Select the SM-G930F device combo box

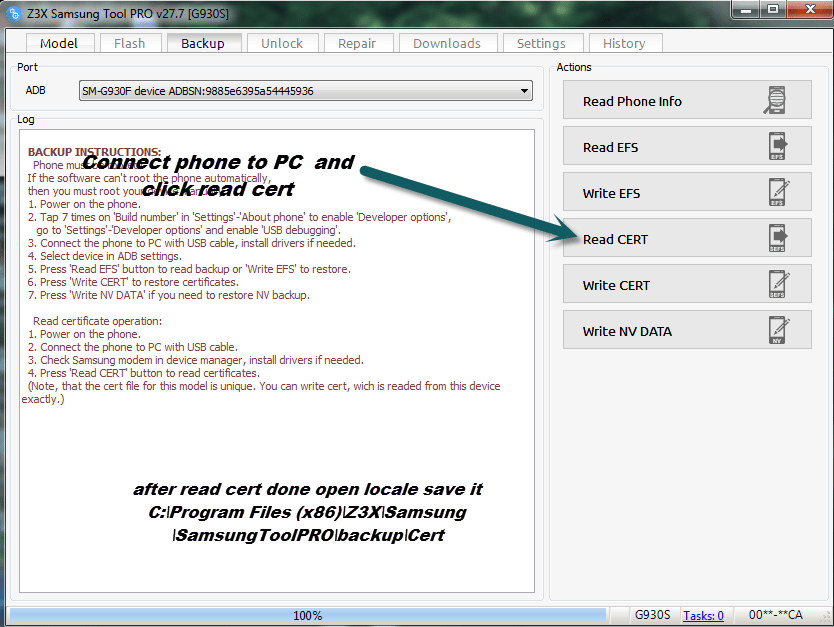click(x=306, y=91)
